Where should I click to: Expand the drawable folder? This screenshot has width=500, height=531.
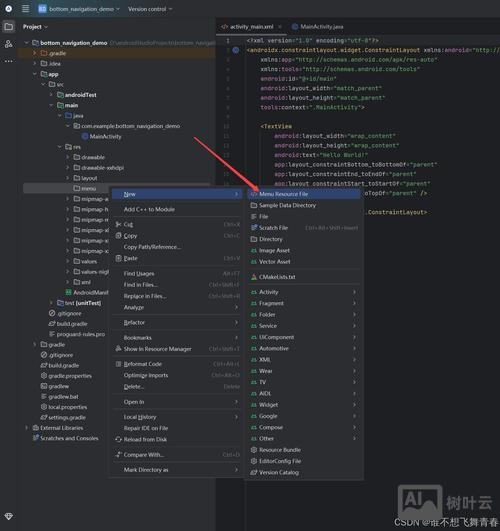67,157
